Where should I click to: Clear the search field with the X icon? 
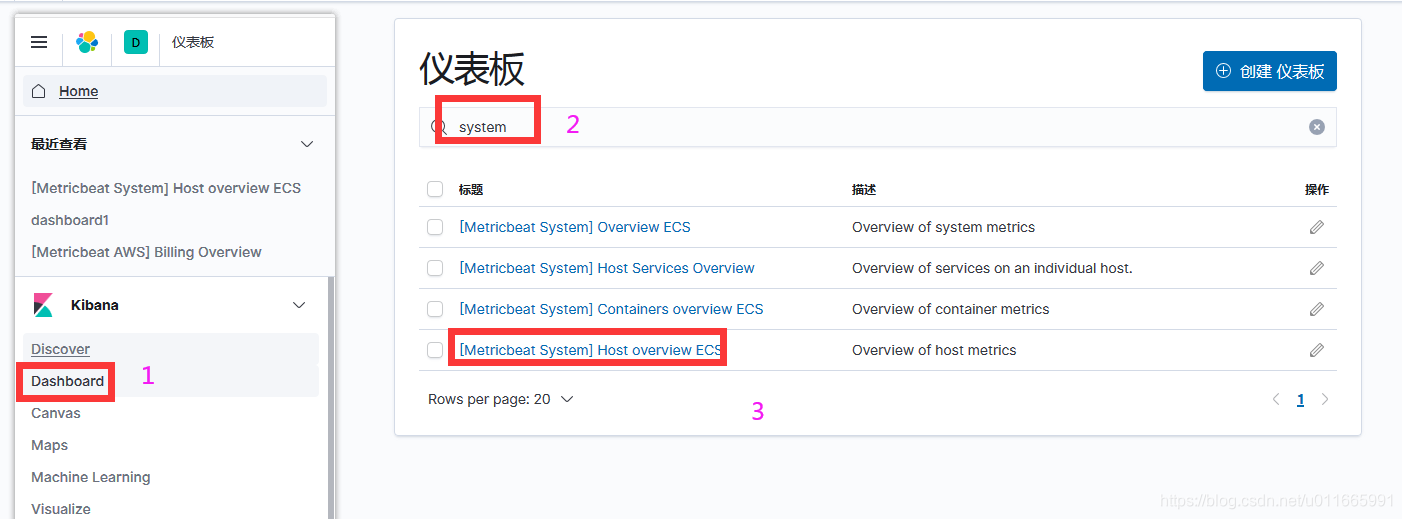tap(1316, 127)
